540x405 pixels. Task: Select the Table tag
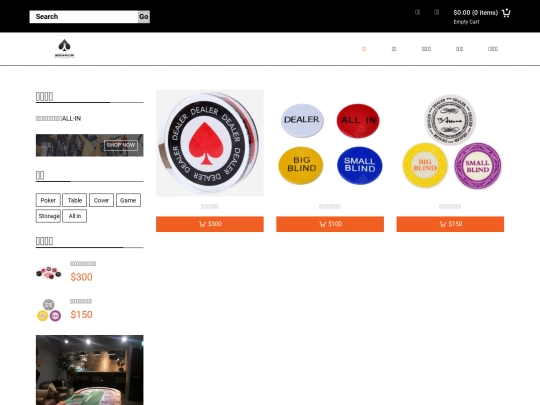click(74, 200)
